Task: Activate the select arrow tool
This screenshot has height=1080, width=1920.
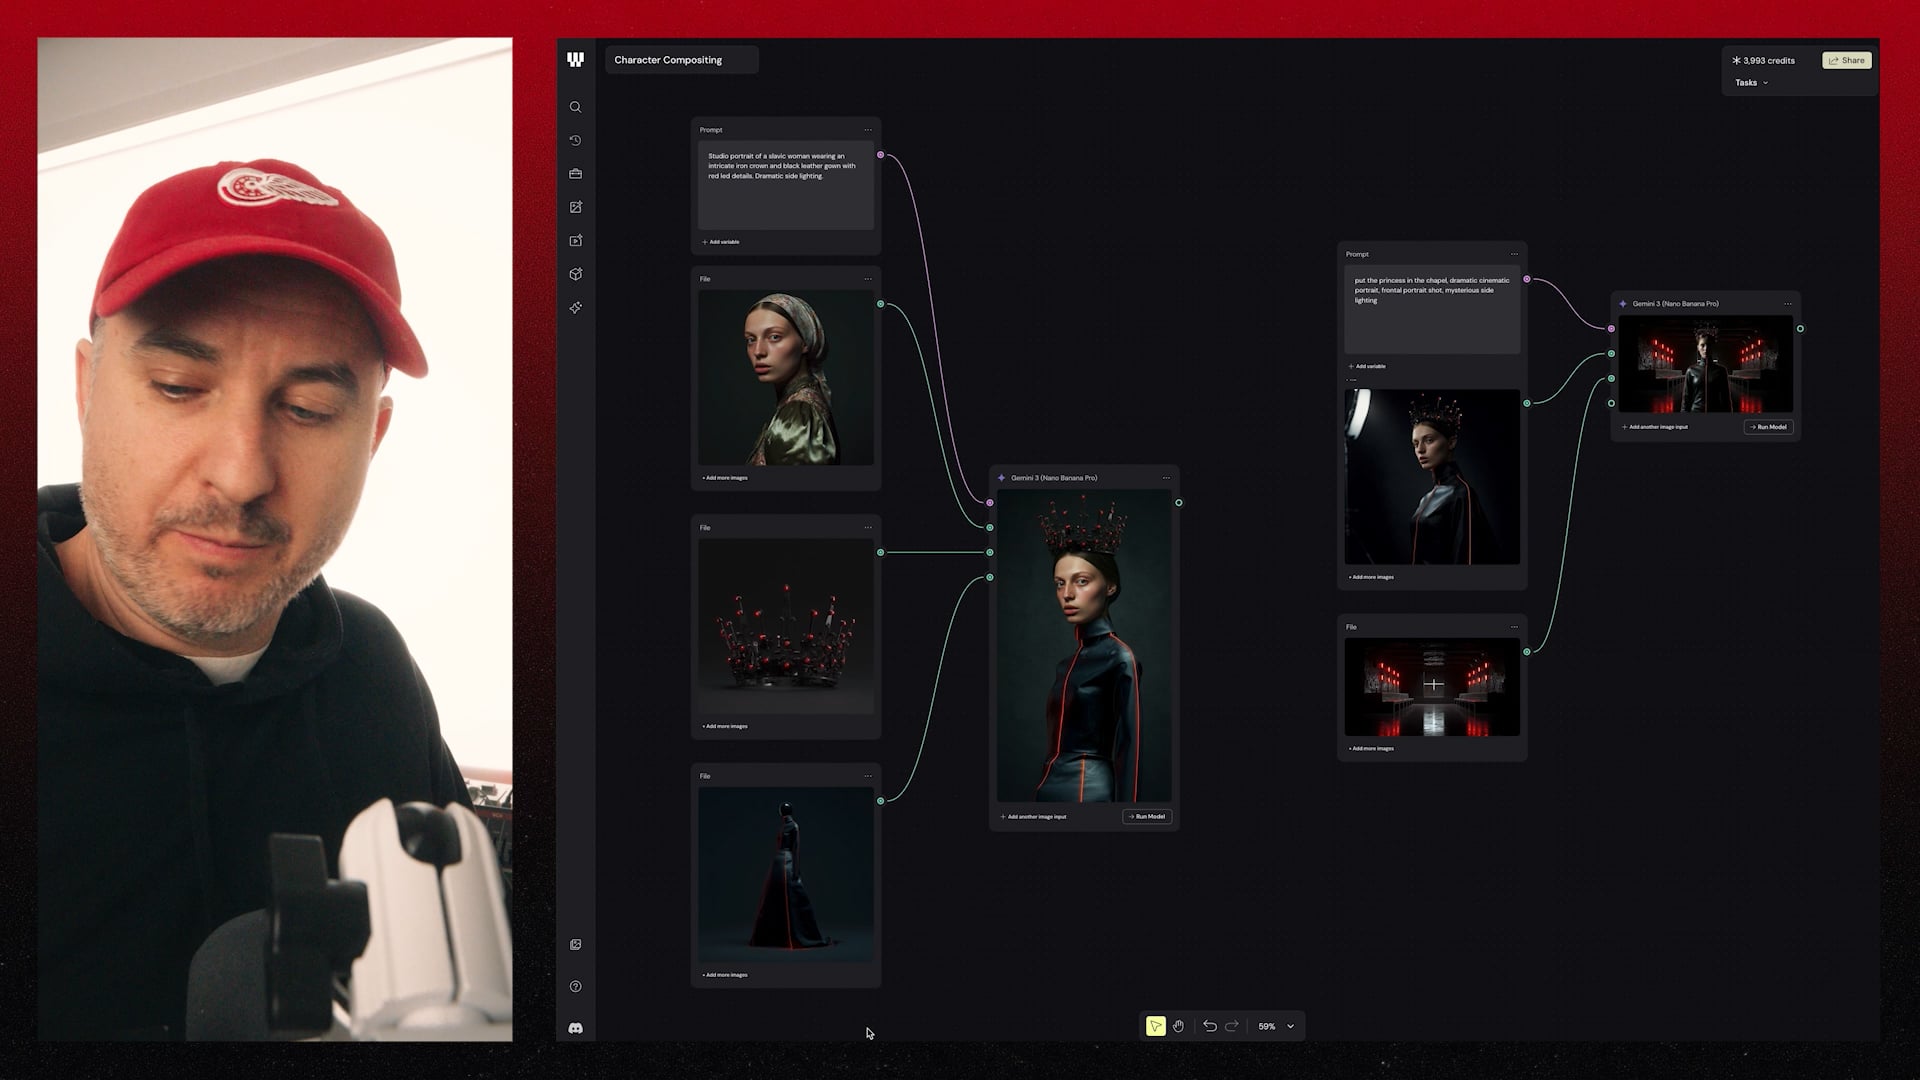Action: point(1155,1025)
